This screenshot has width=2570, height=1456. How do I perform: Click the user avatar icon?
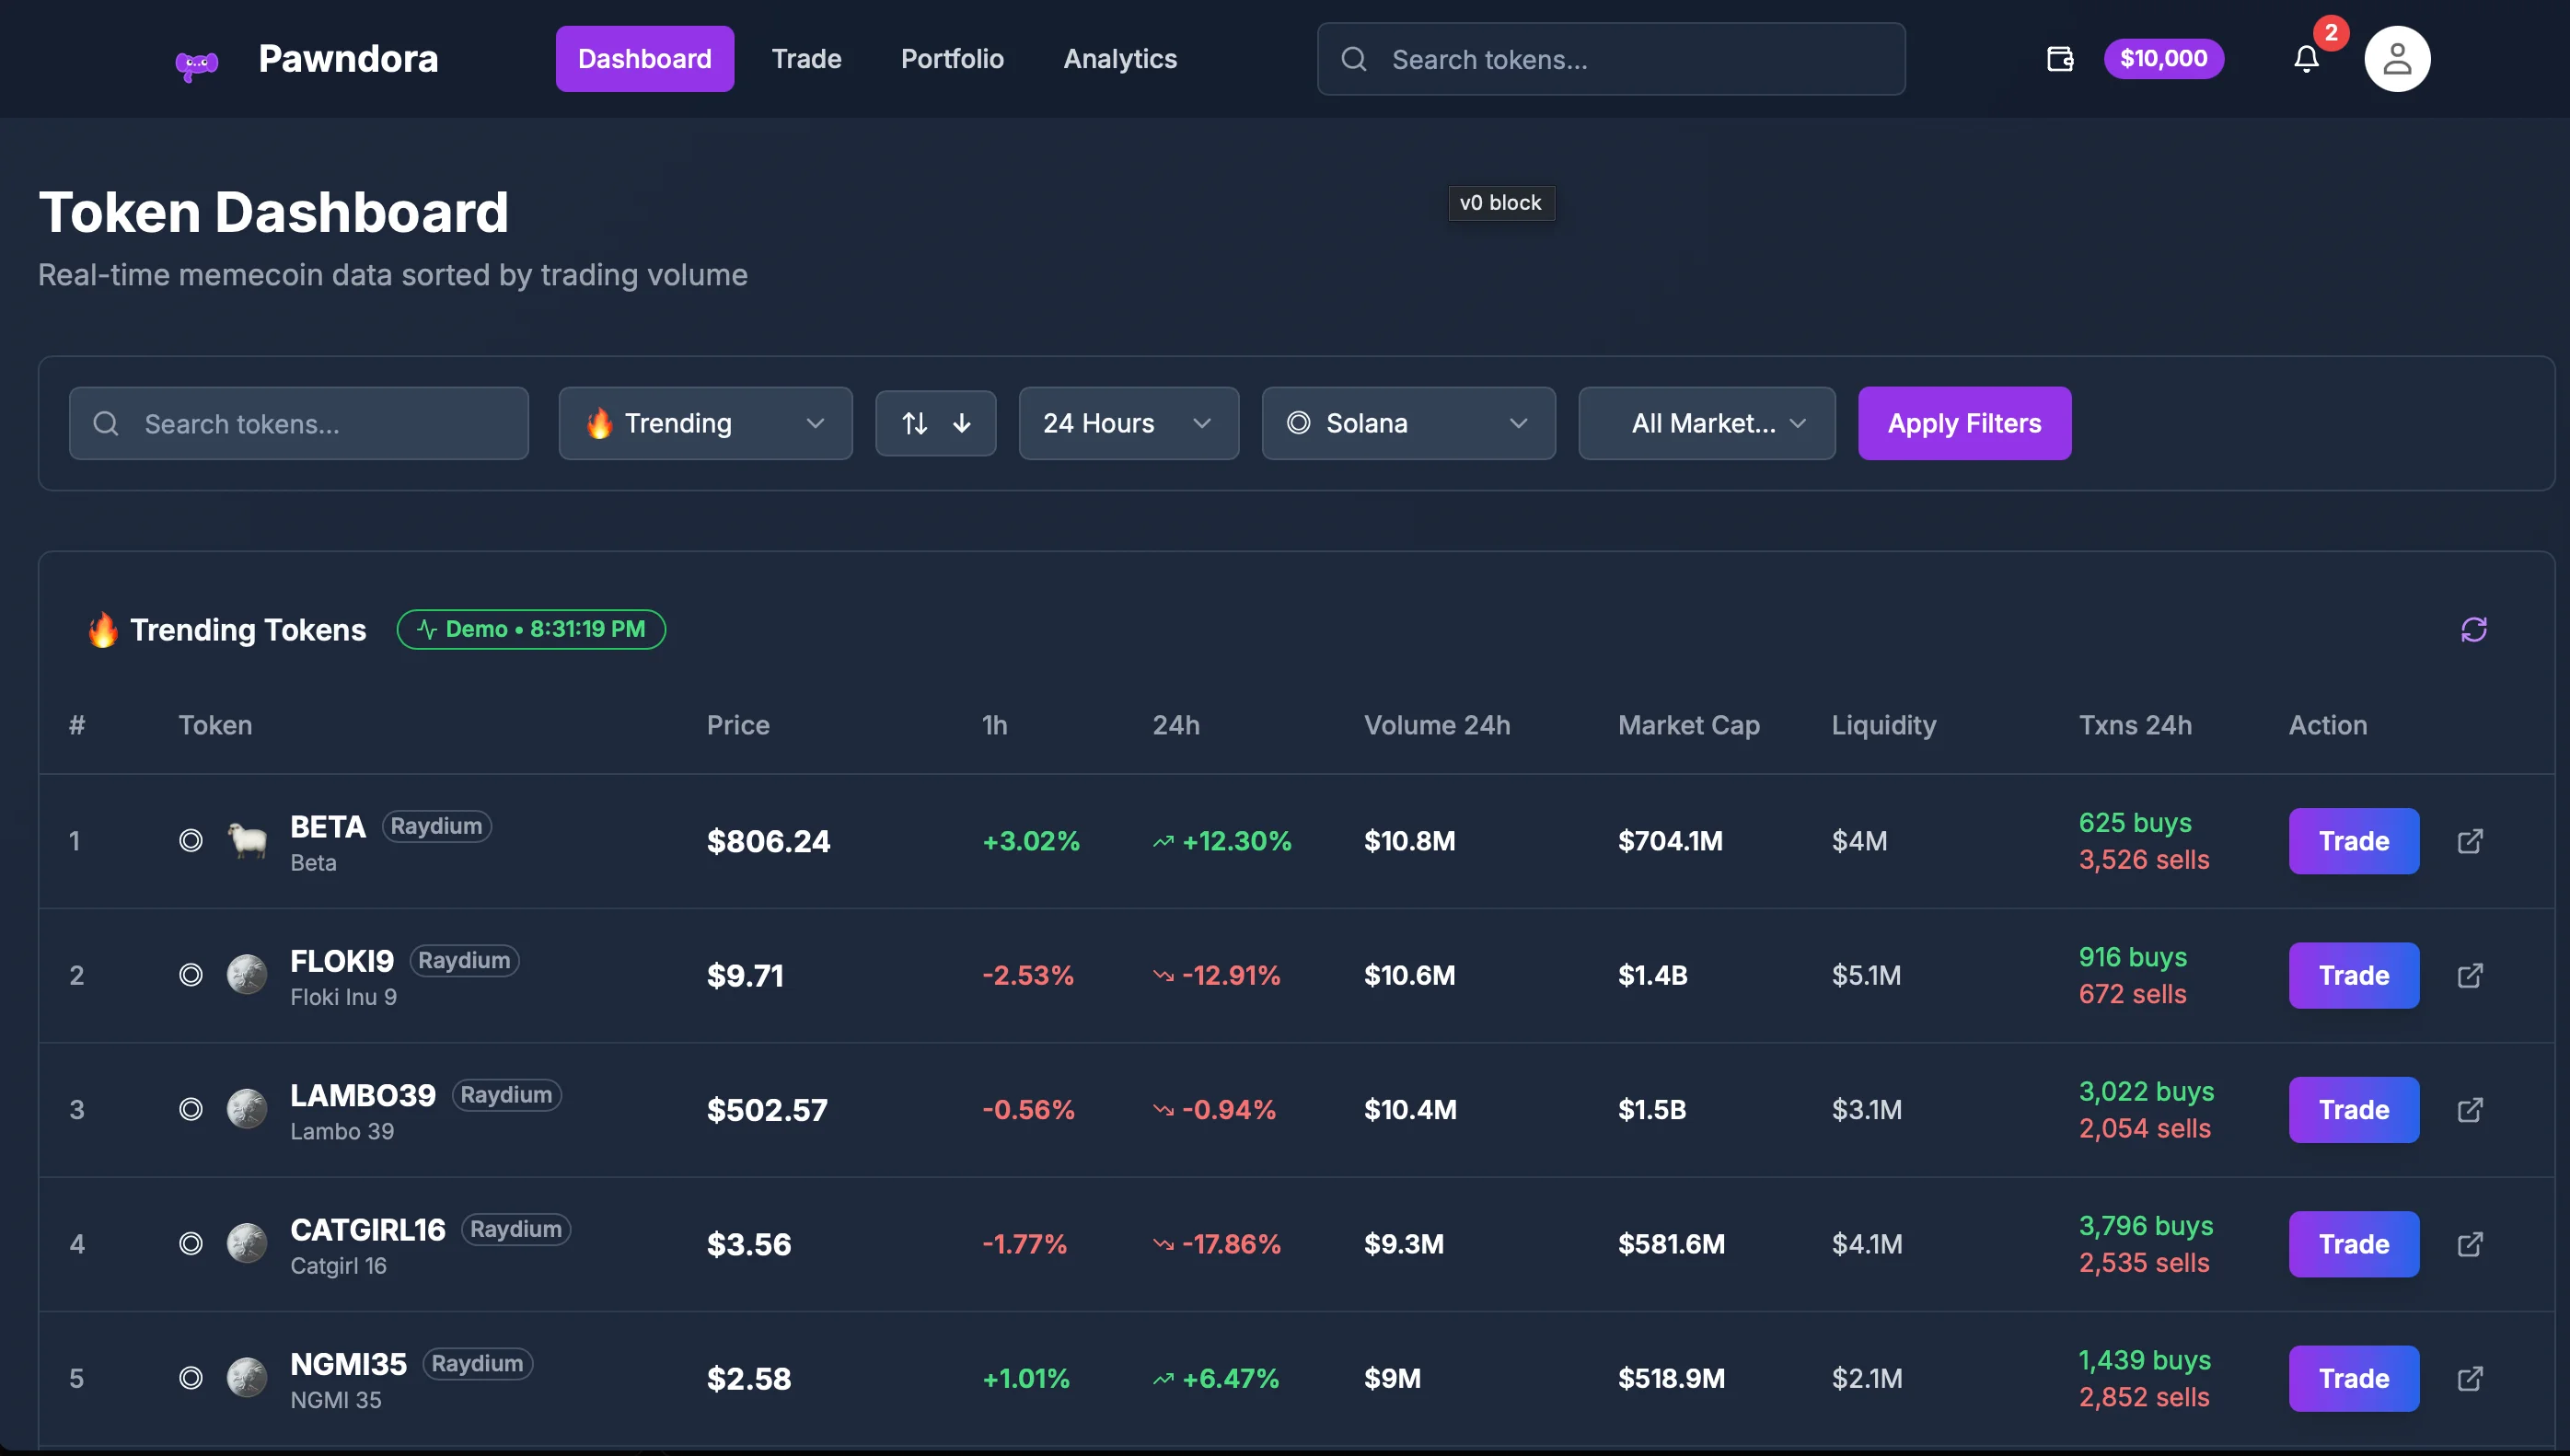[2397, 59]
